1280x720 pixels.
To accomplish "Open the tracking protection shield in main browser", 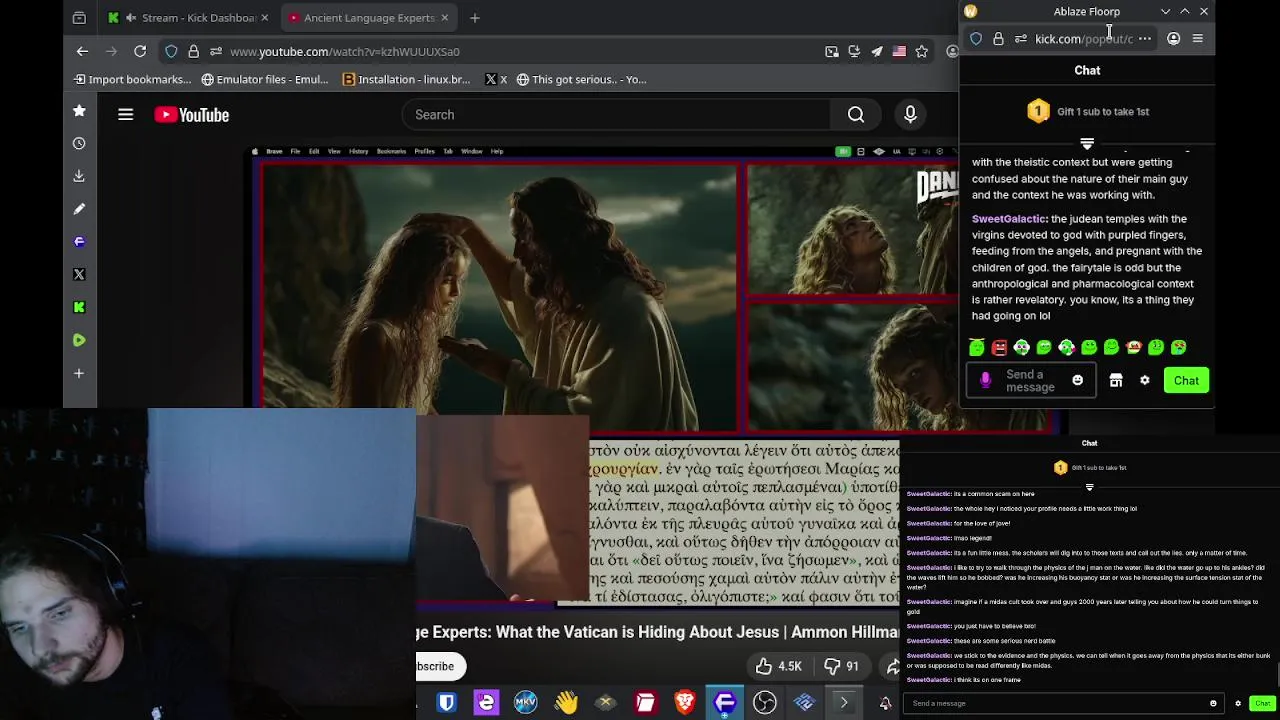I will (x=171, y=51).
